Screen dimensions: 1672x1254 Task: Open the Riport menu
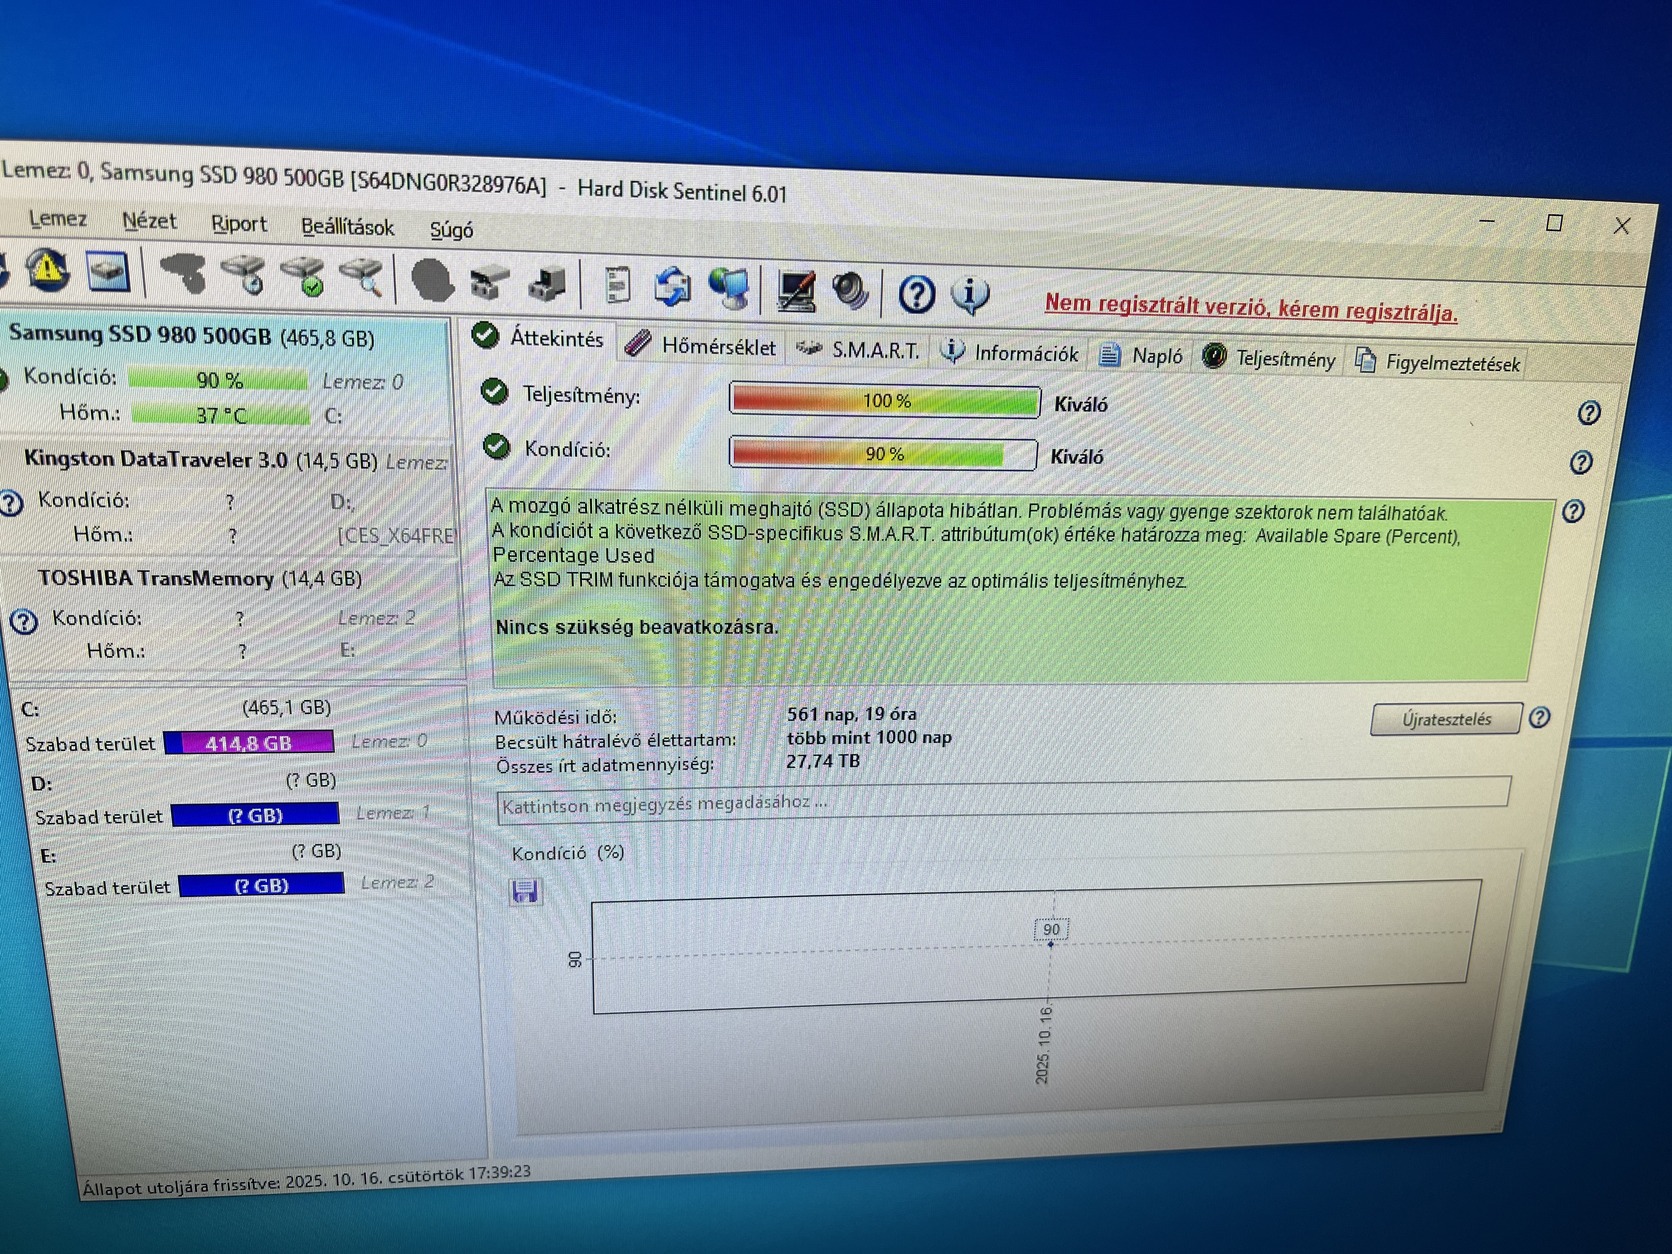(x=239, y=224)
